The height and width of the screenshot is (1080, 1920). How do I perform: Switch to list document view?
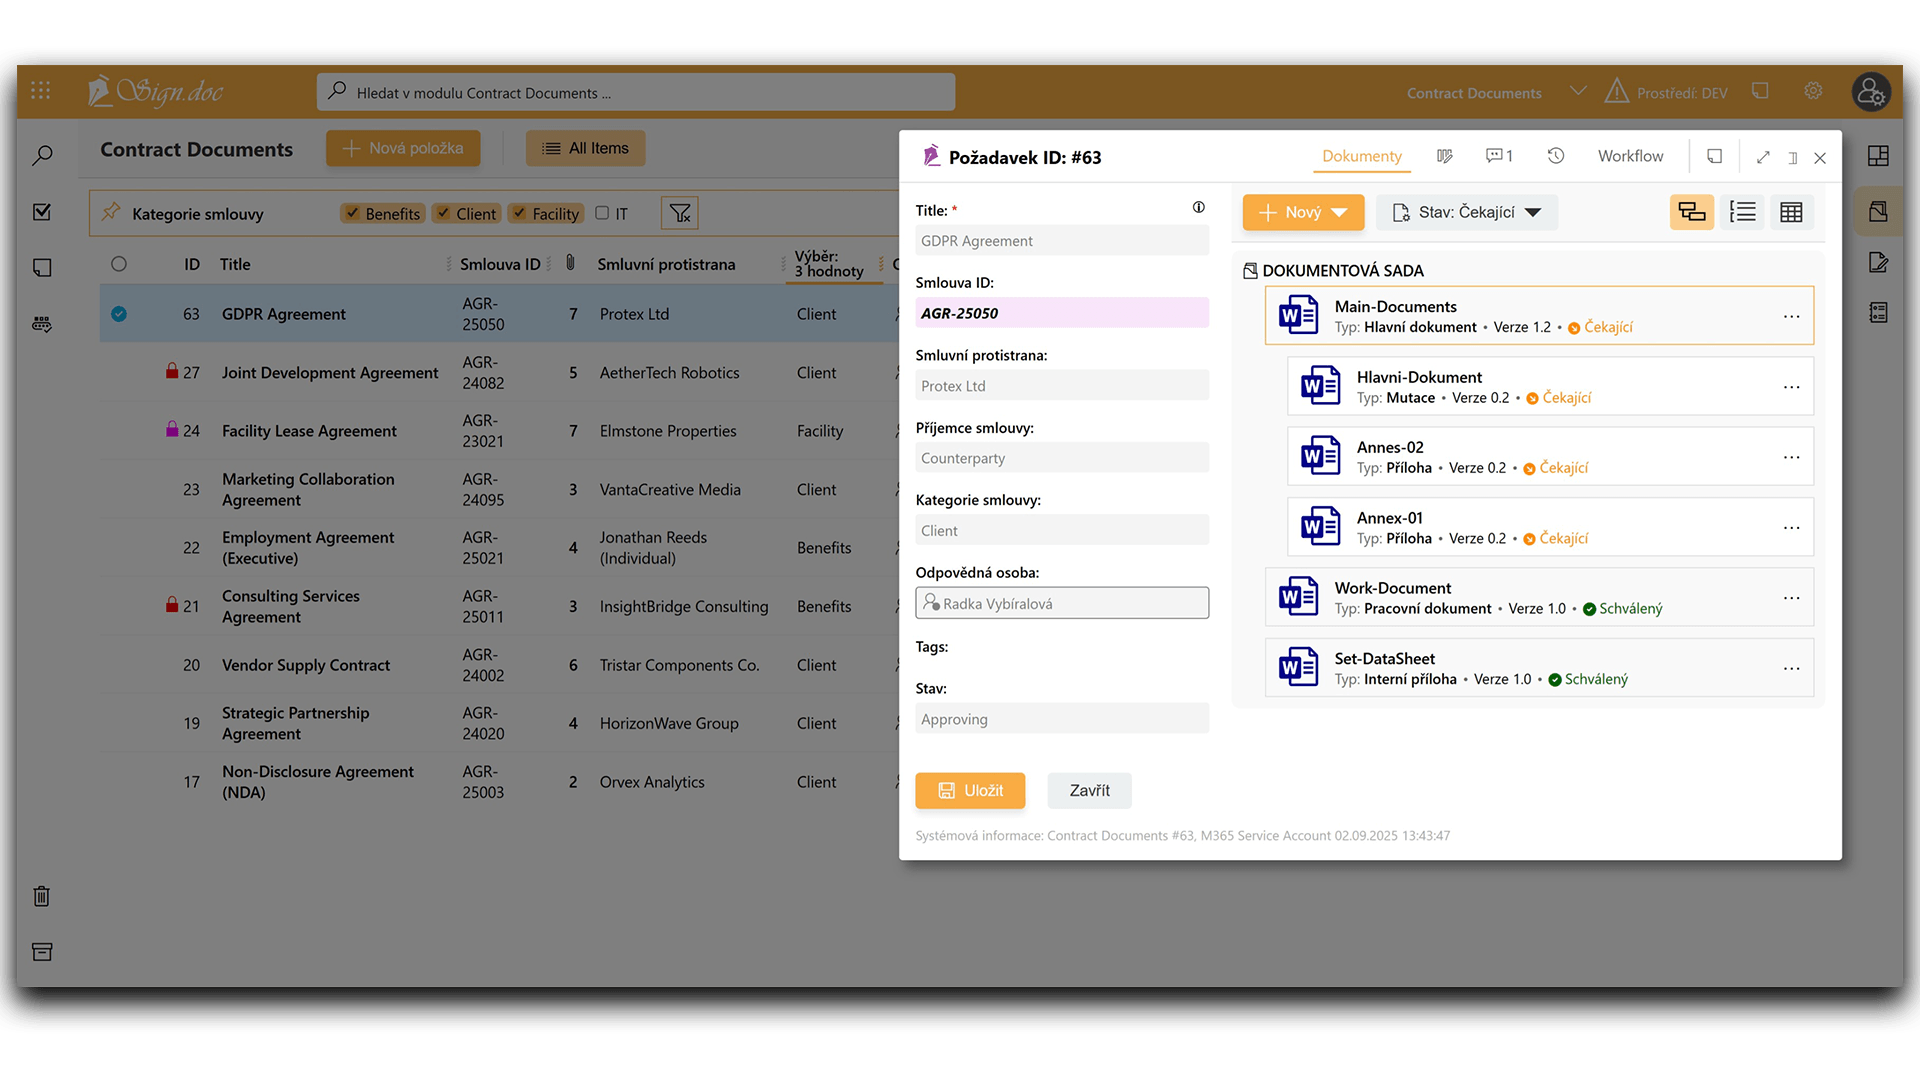pos(1743,212)
